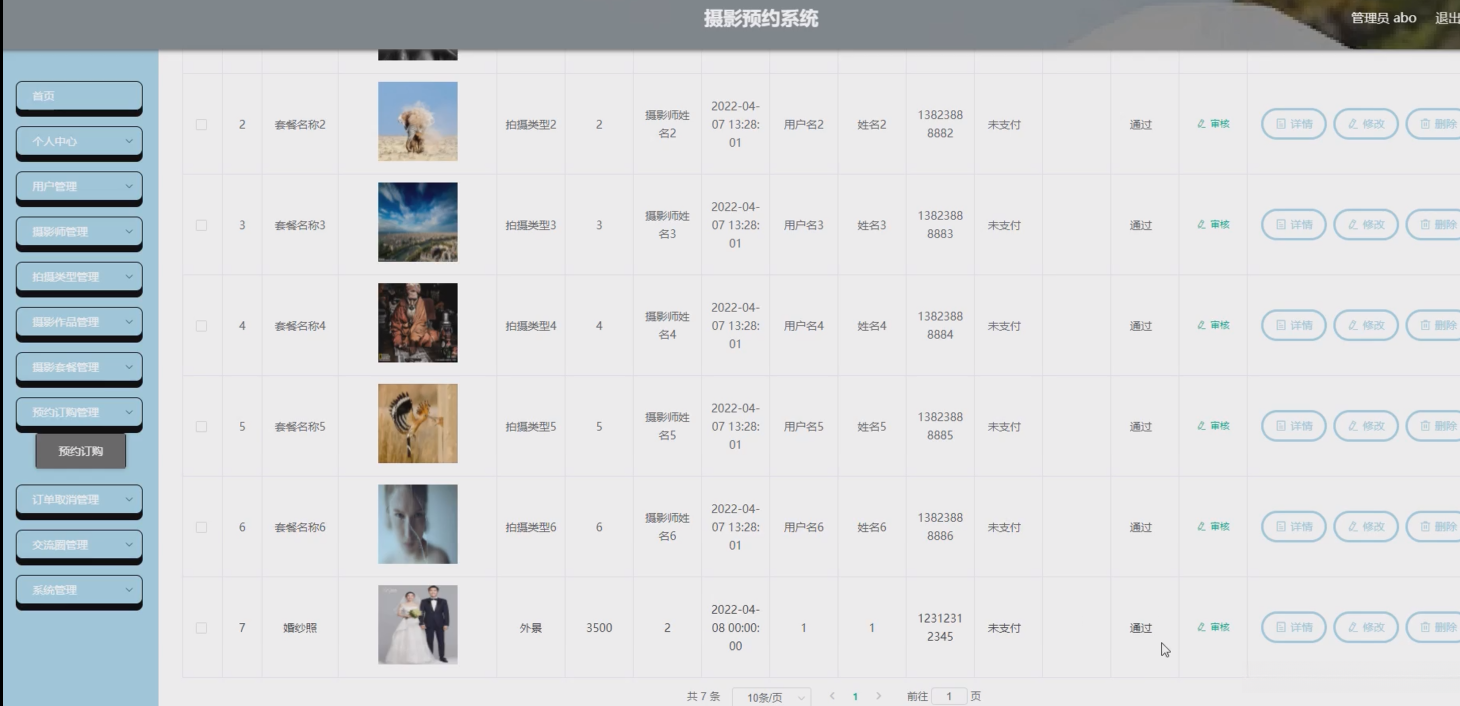
Task: Open the city skyline thumbnail in row 套餐名称3
Action: [418, 222]
